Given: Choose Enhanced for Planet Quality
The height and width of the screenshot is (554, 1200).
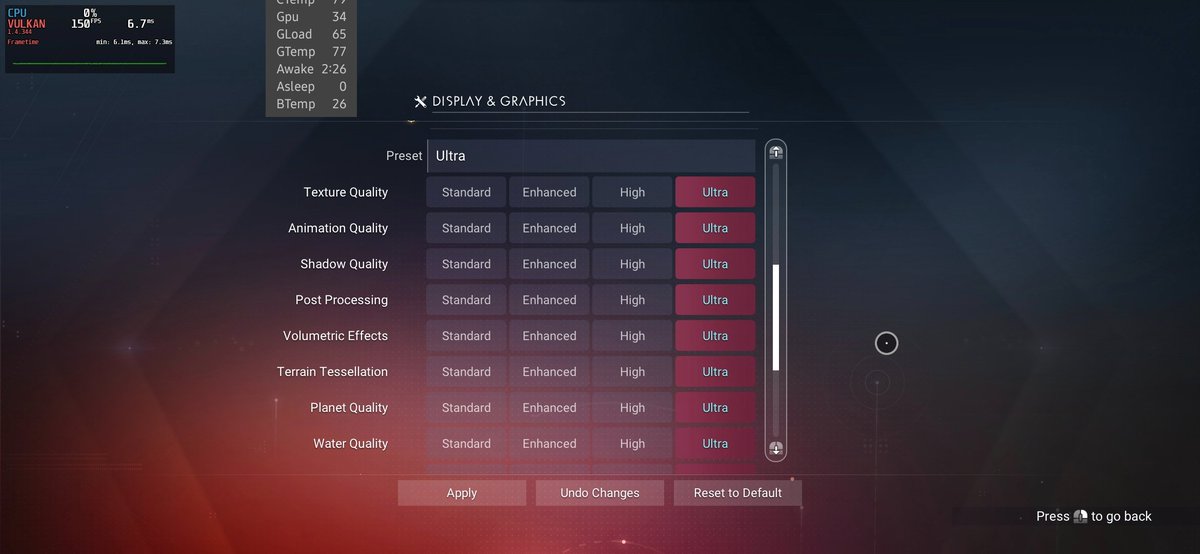Looking at the screenshot, I should pyautogui.click(x=549, y=408).
